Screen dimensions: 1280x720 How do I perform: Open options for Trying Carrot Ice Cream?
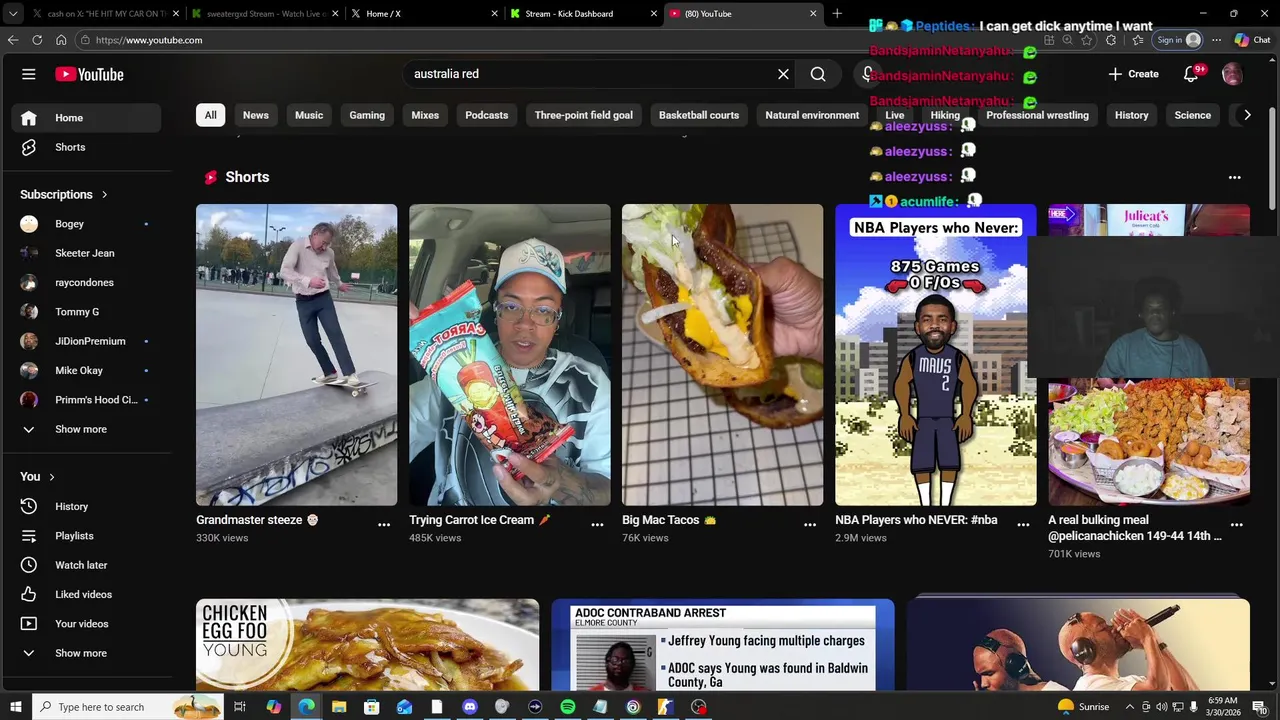point(597,524)
